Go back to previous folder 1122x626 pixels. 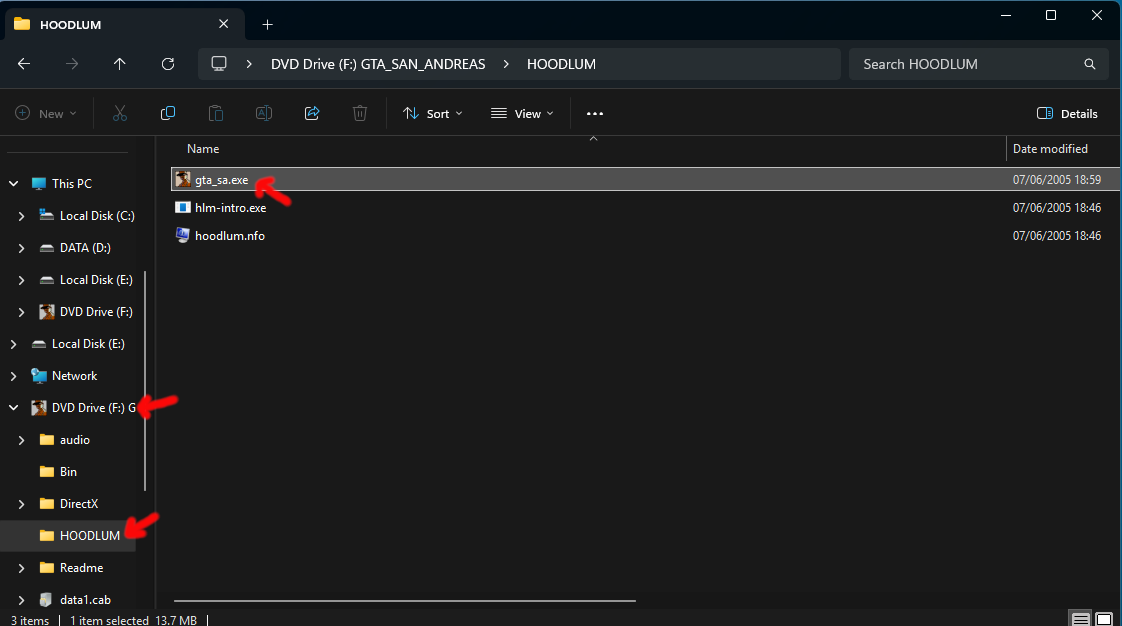click(x=24, y=64)
